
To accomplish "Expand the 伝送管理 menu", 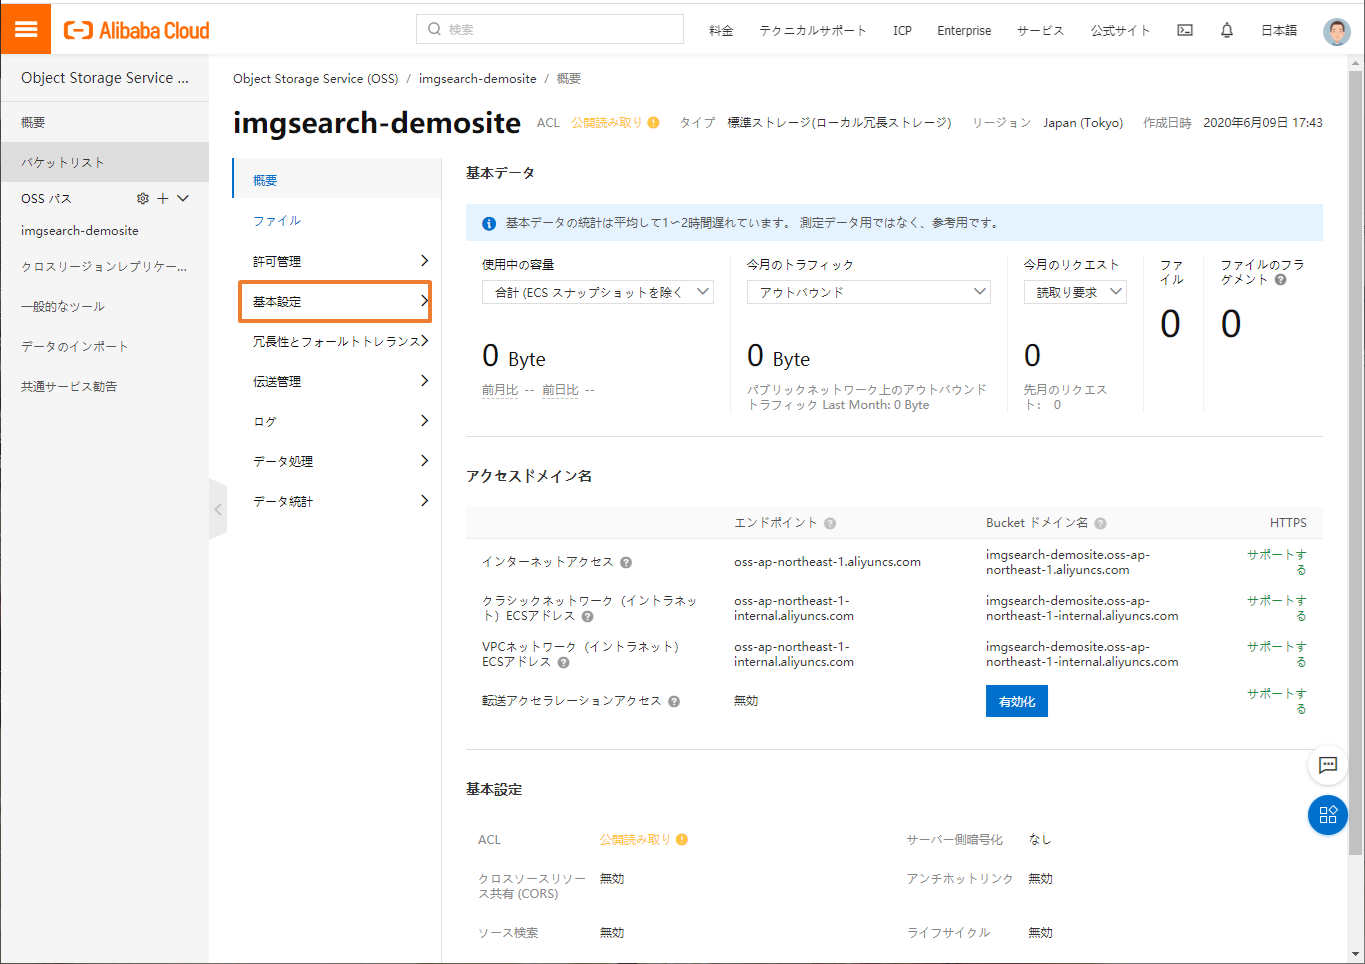I will tap(336, 381).
